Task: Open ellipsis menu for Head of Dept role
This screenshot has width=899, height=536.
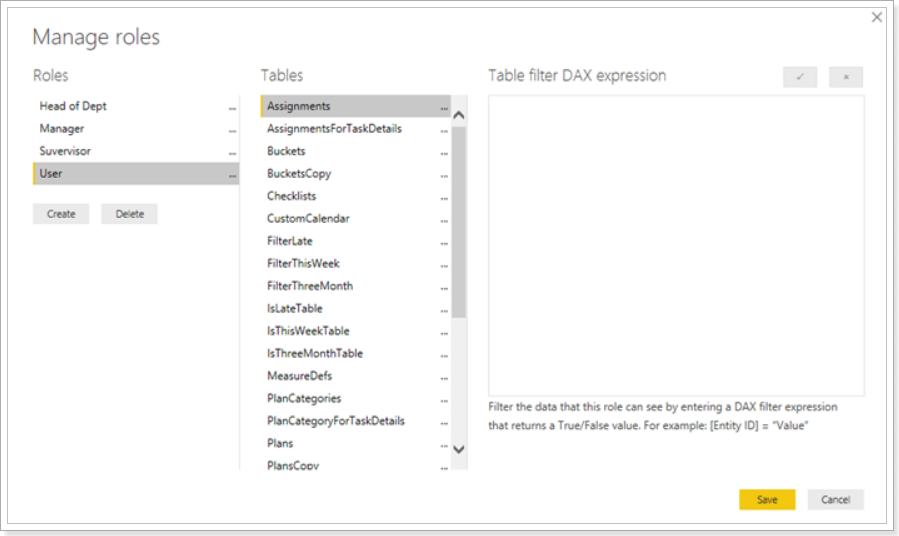Action: pyautogui.click(x=232, y=108)
